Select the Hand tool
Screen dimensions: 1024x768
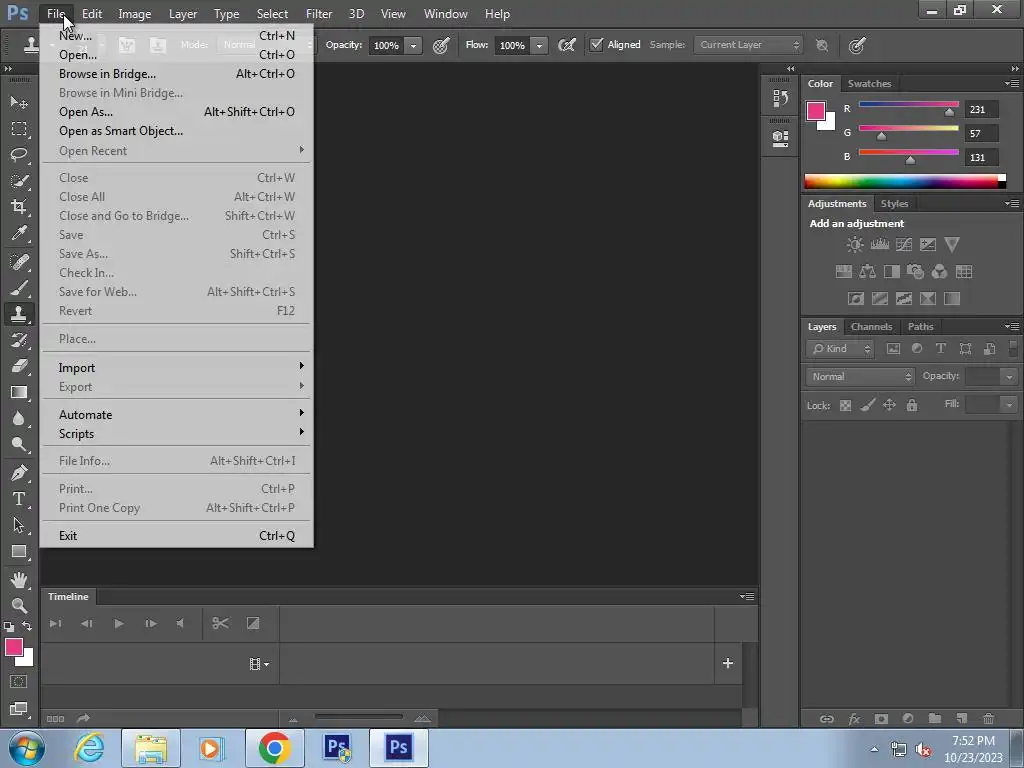pyautogui.click(x=19, y=579)
